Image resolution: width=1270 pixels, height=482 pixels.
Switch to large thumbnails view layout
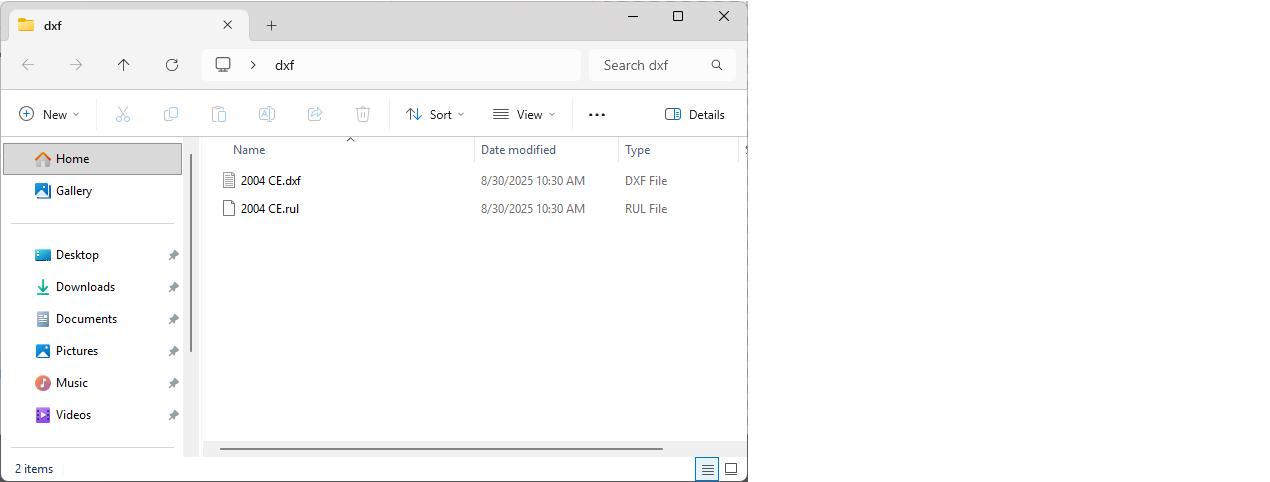point(731,469)
